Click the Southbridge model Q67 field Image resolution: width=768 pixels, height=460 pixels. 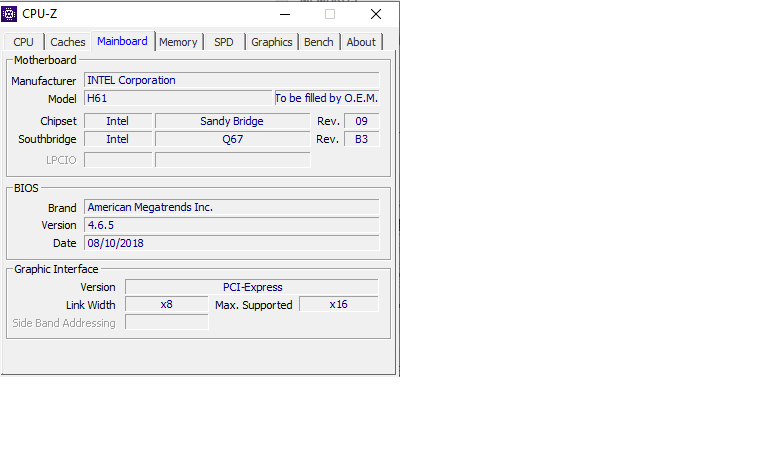232,139
